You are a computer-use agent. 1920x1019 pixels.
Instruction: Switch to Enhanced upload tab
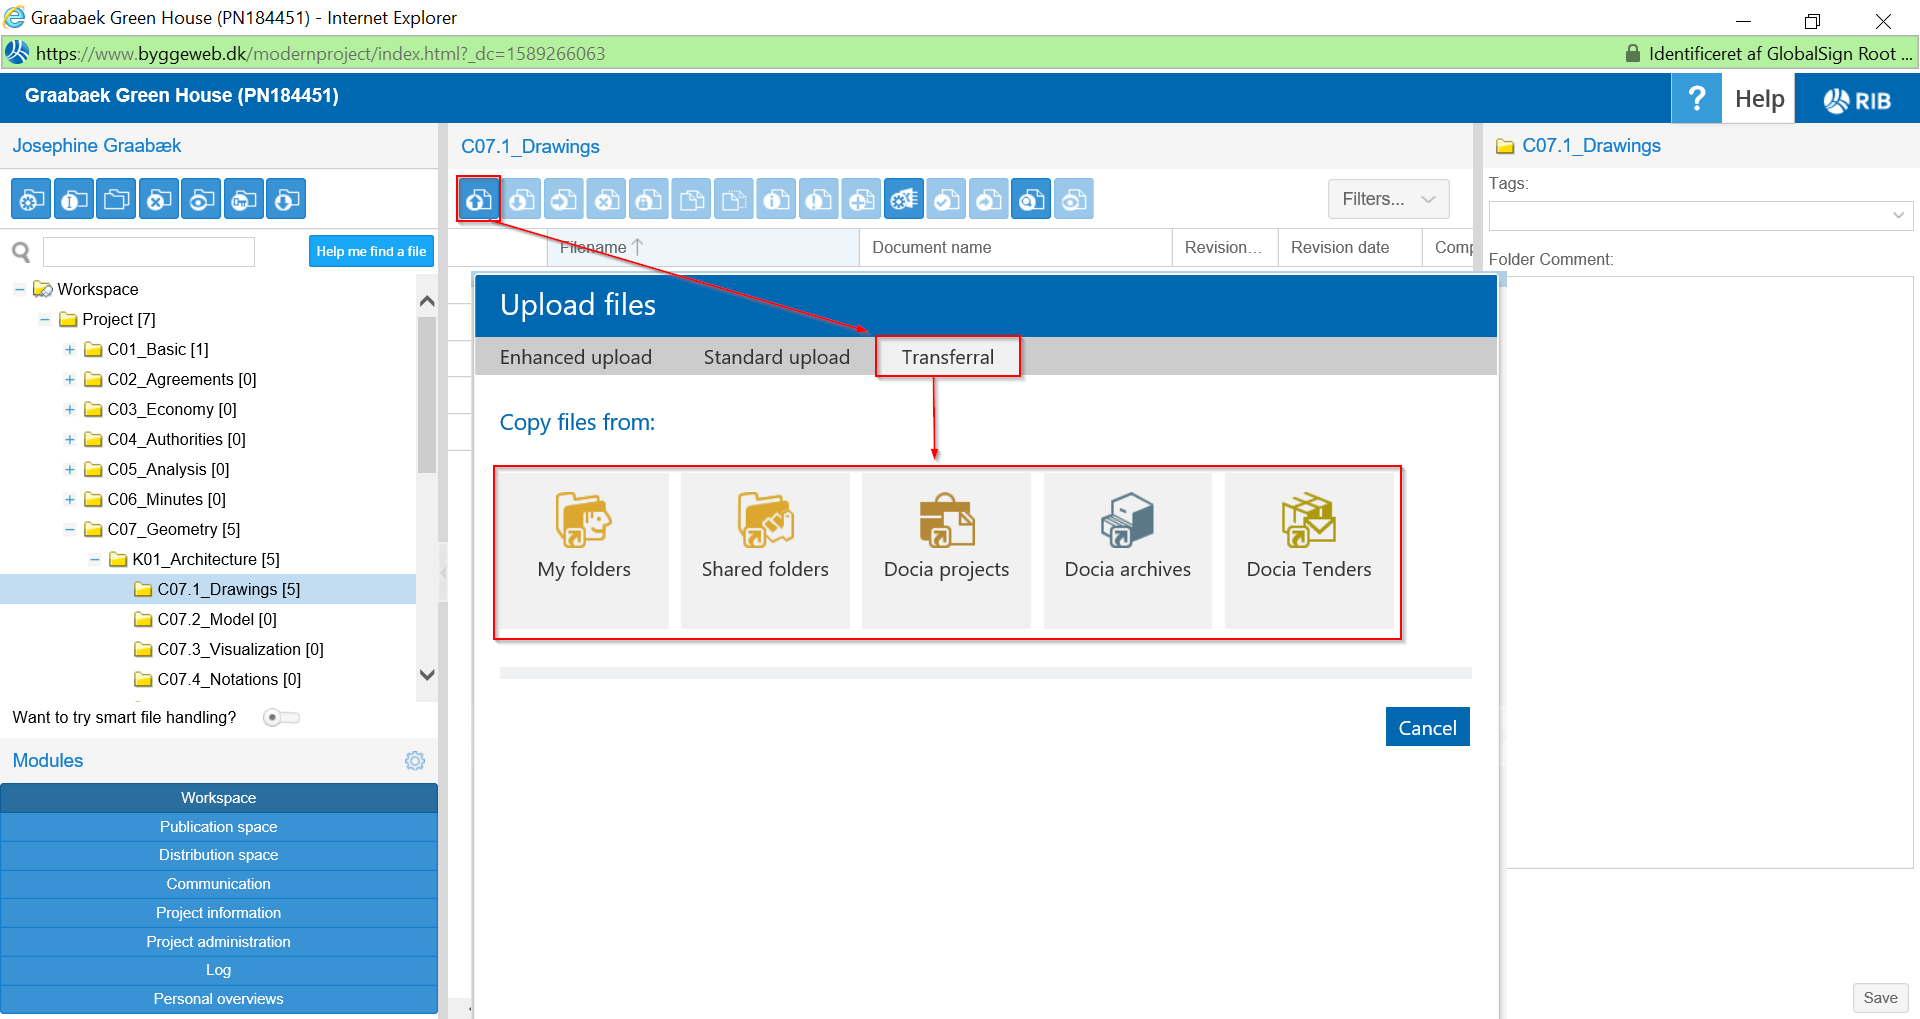pos(575,357)
